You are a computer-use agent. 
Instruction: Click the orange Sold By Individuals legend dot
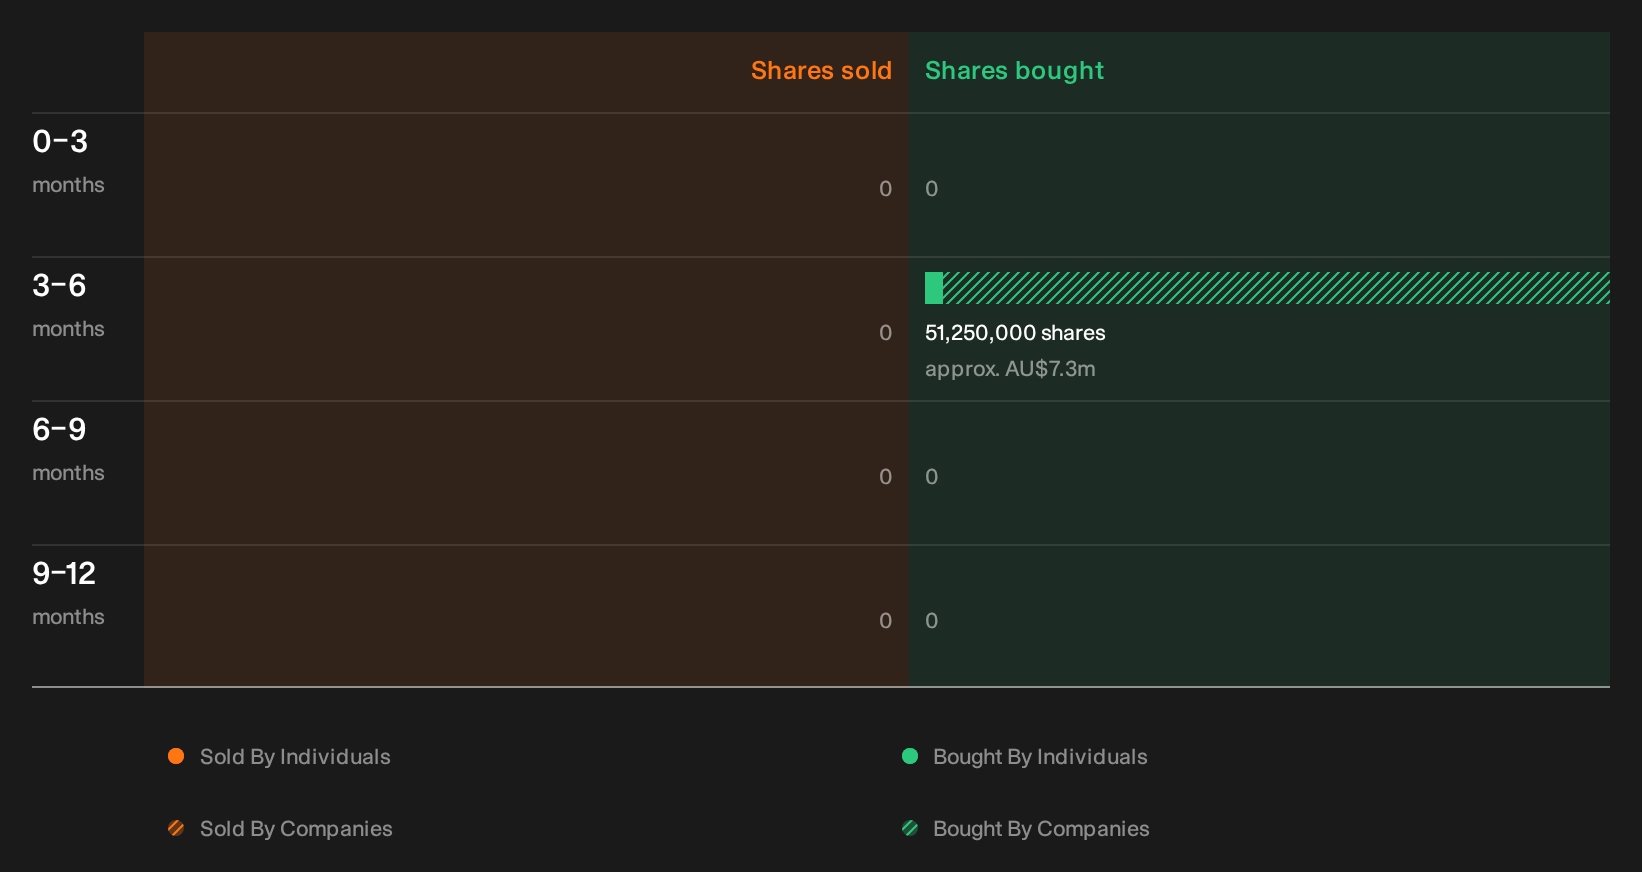(176, 756)
